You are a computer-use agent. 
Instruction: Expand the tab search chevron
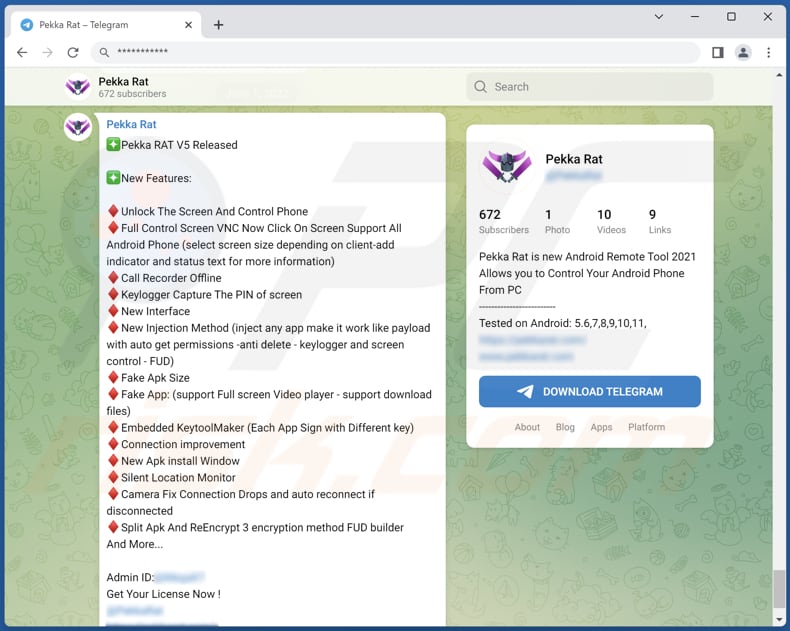point(659,17)
